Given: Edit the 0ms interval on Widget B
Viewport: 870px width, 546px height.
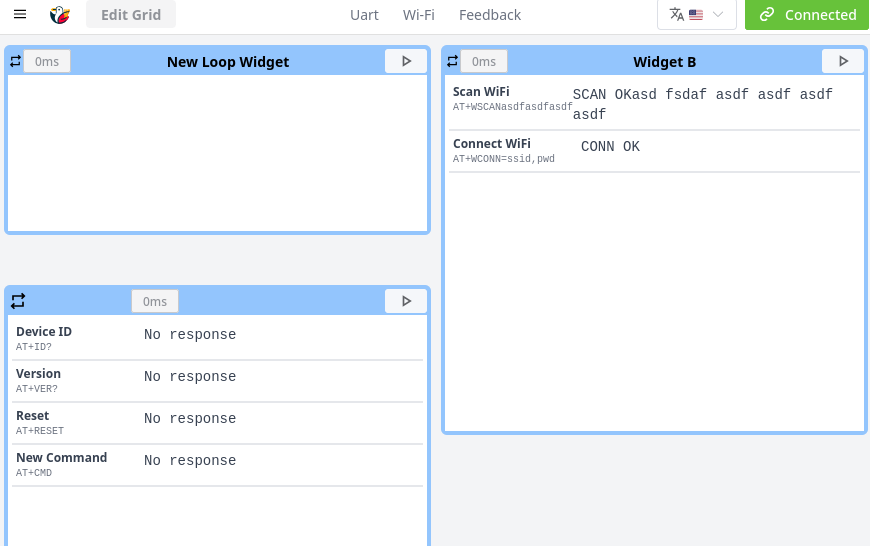Looking at the screenshot, I should [484, 61].
